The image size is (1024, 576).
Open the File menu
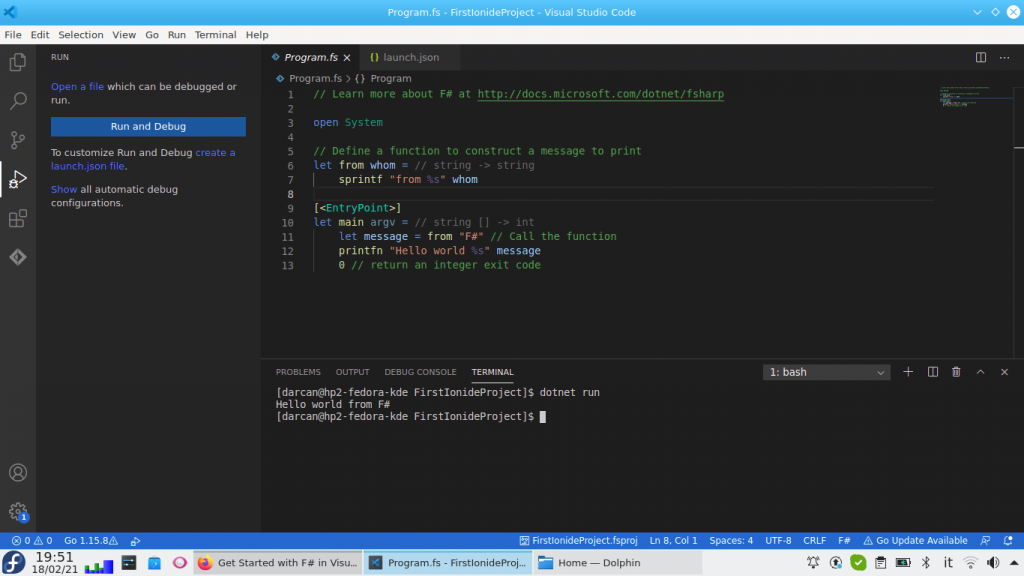point(13,35)
